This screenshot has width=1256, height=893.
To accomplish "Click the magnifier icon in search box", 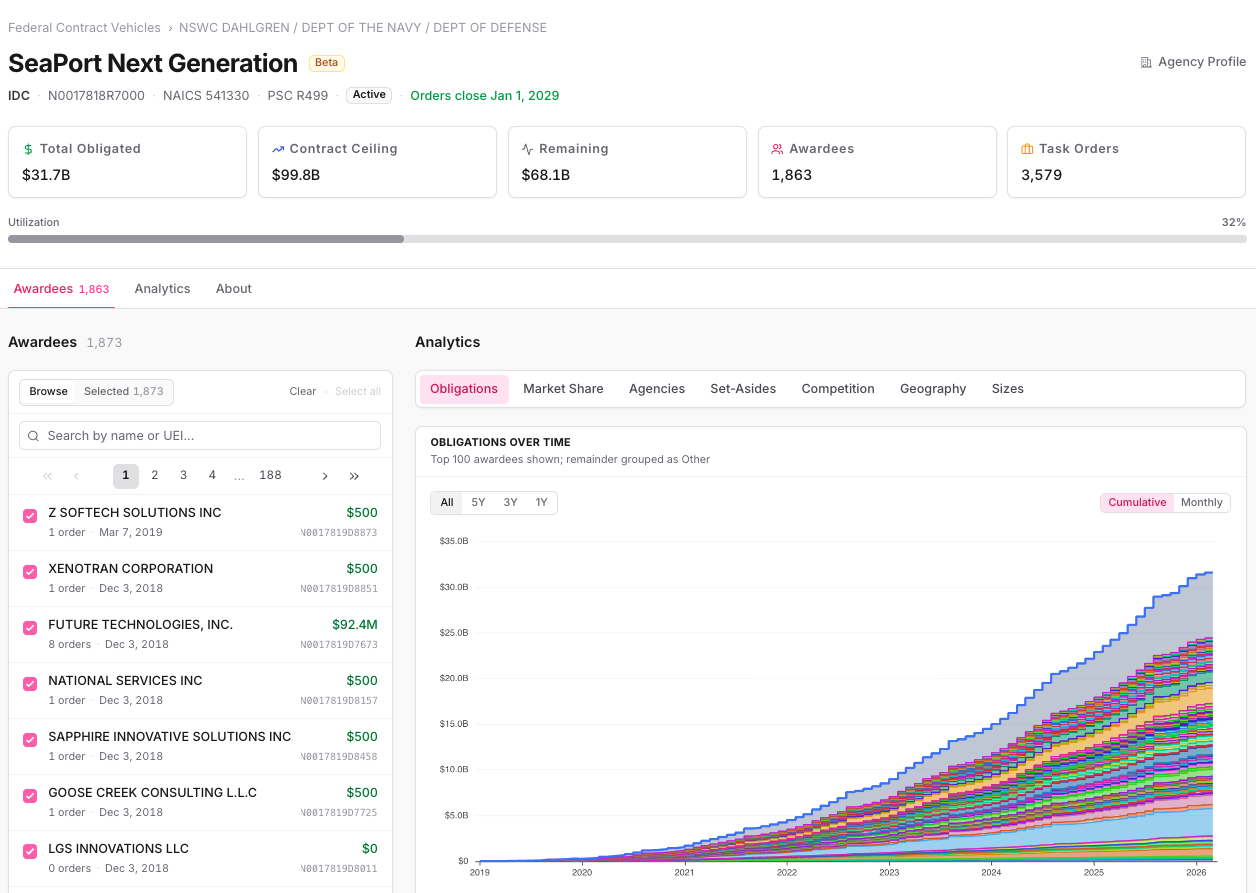I will [34, 436].
